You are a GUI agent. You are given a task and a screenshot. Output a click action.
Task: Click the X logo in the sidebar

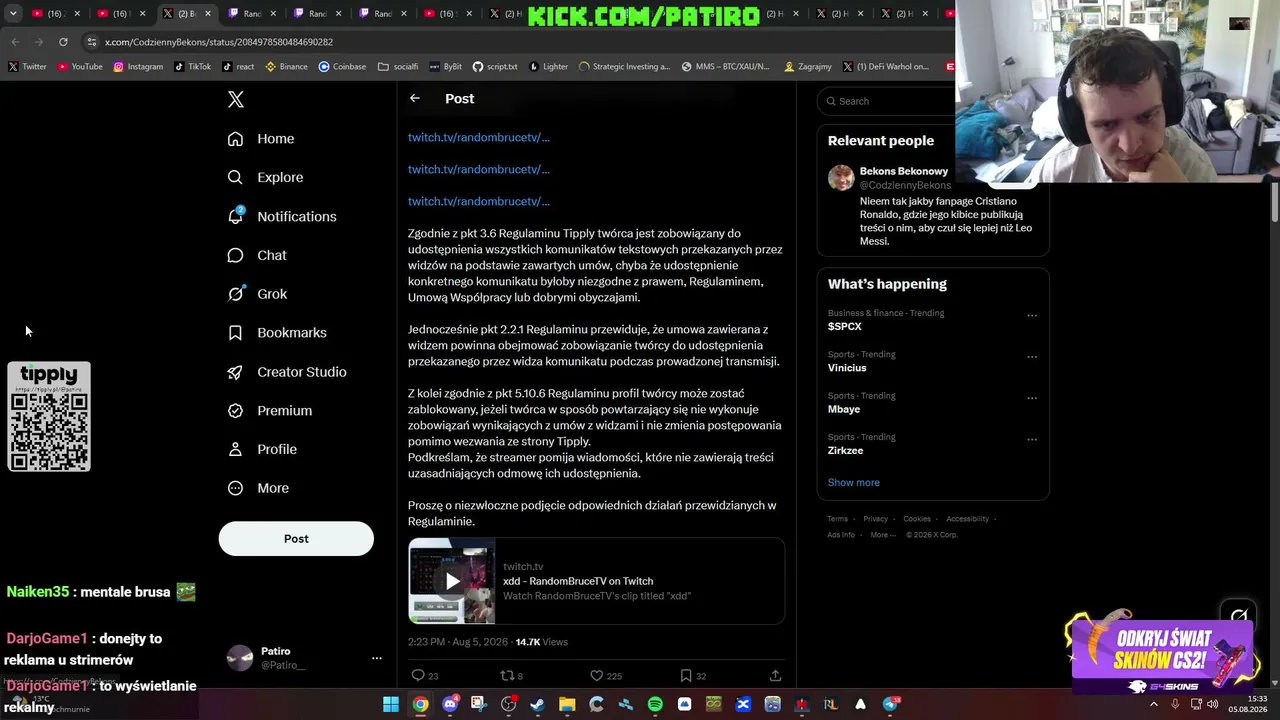click(236, 99)
